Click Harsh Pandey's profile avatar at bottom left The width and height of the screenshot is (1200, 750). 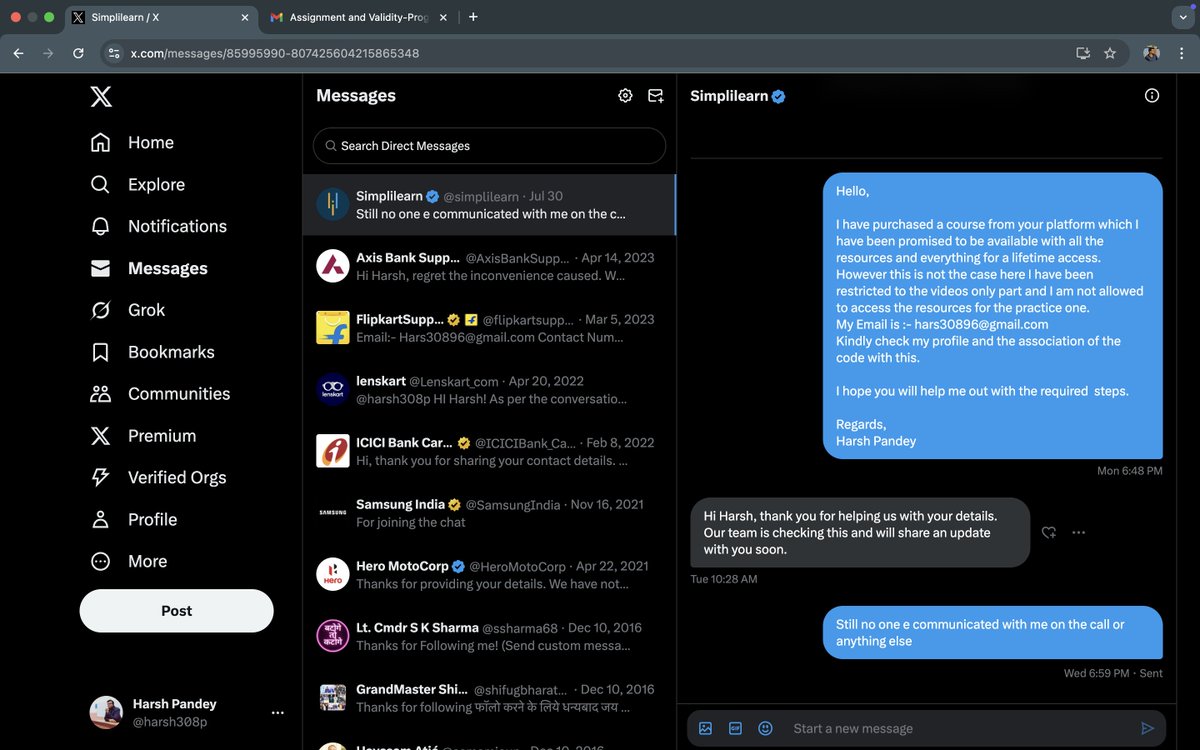(106, 713)
